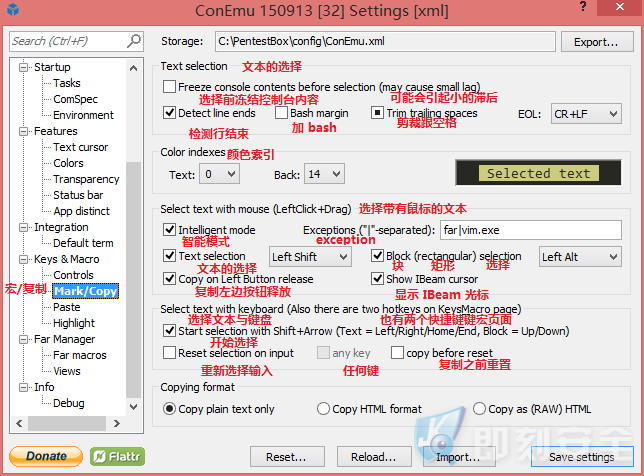Collapse the Info tree node
The height and width of the screenshot is (476, 644).
click(x=24, y=387)
